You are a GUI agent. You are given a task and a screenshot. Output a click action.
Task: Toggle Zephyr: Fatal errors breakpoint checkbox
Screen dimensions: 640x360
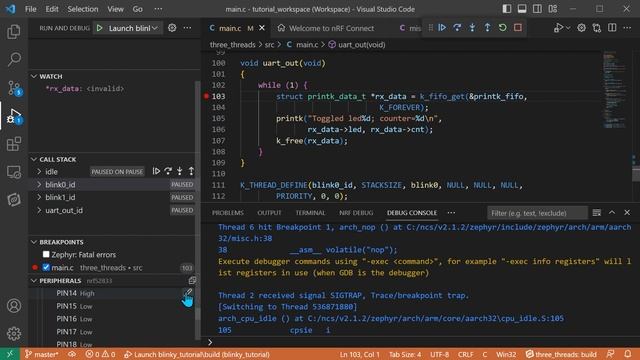point(46,254)
